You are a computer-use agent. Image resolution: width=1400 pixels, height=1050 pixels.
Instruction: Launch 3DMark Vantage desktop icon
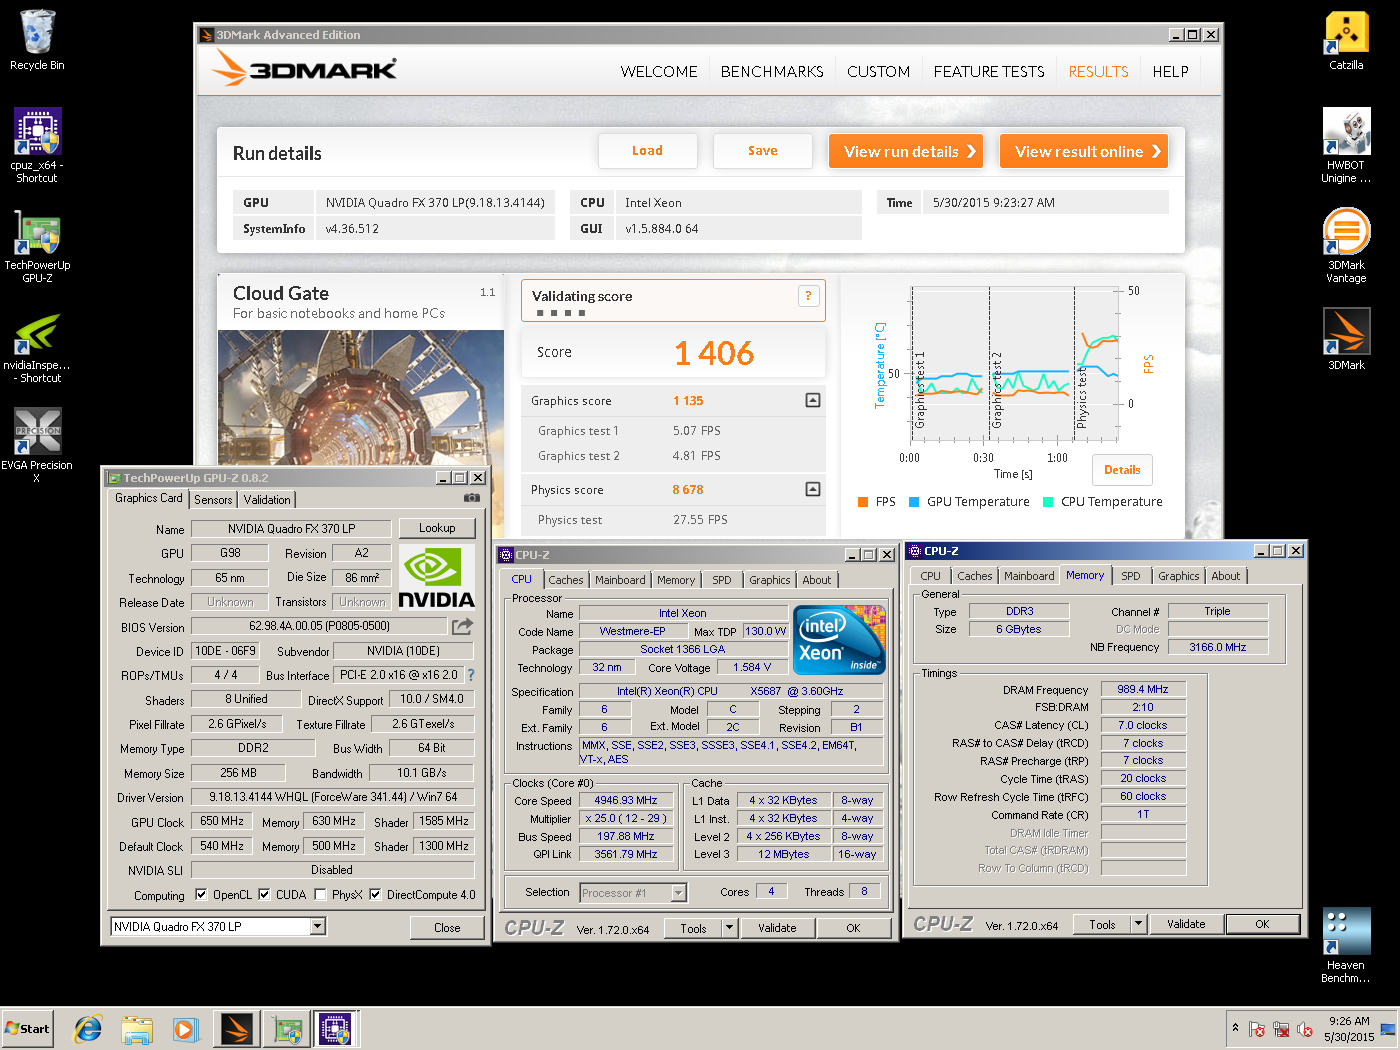(x=1346, y=246)
